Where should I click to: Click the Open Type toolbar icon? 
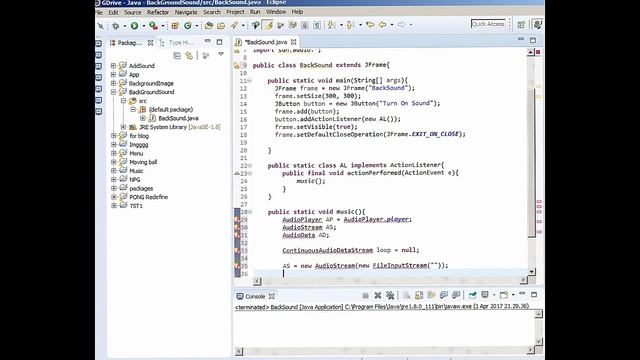[x=209, y=26]
